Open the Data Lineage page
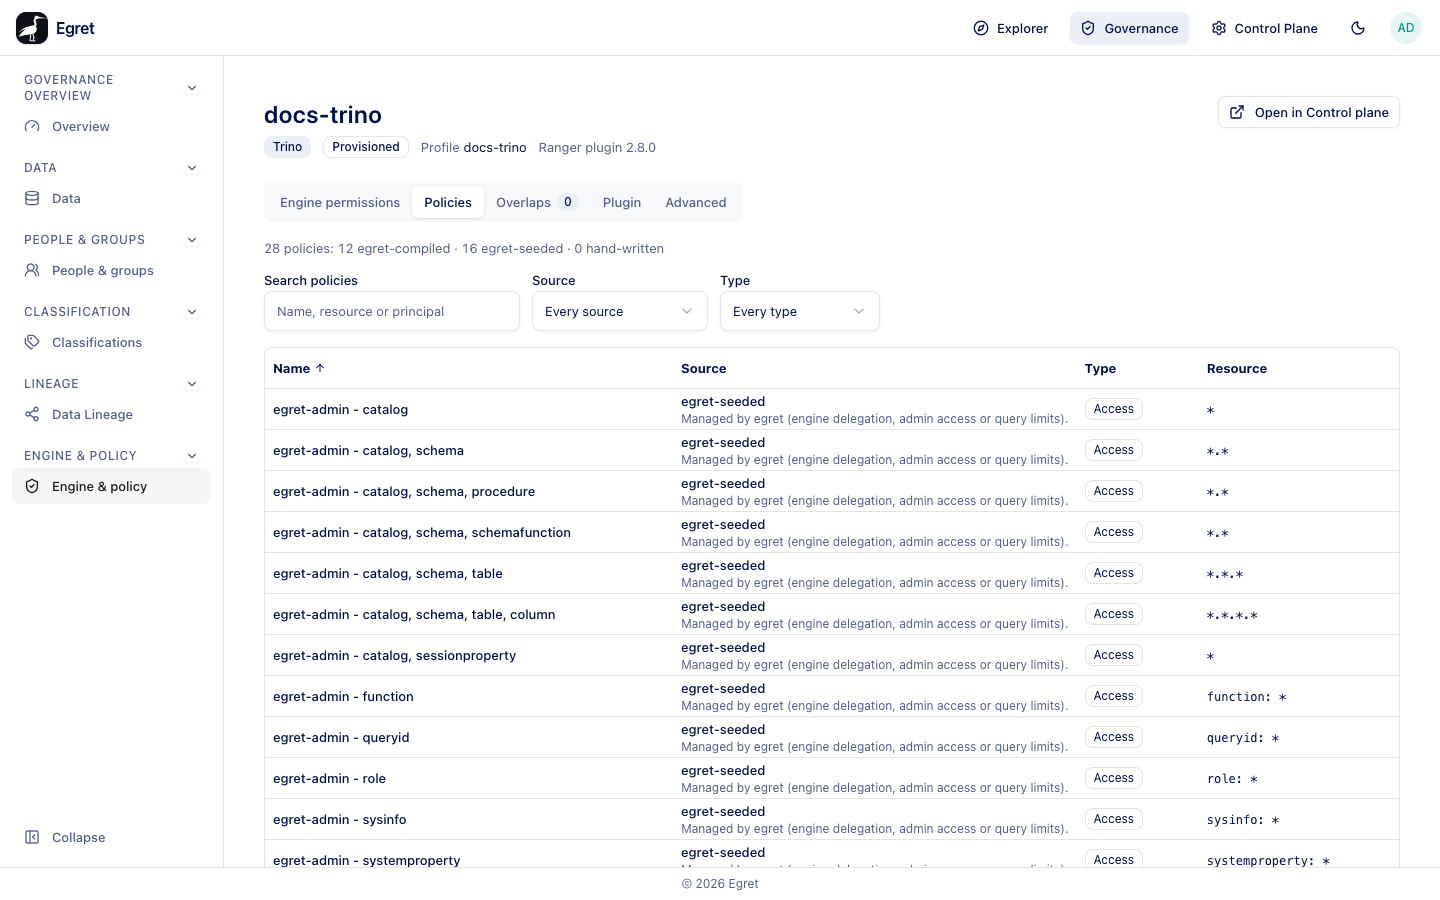Screen dimensions: 1440x900 pyautogui.click(x=112, y=415)
